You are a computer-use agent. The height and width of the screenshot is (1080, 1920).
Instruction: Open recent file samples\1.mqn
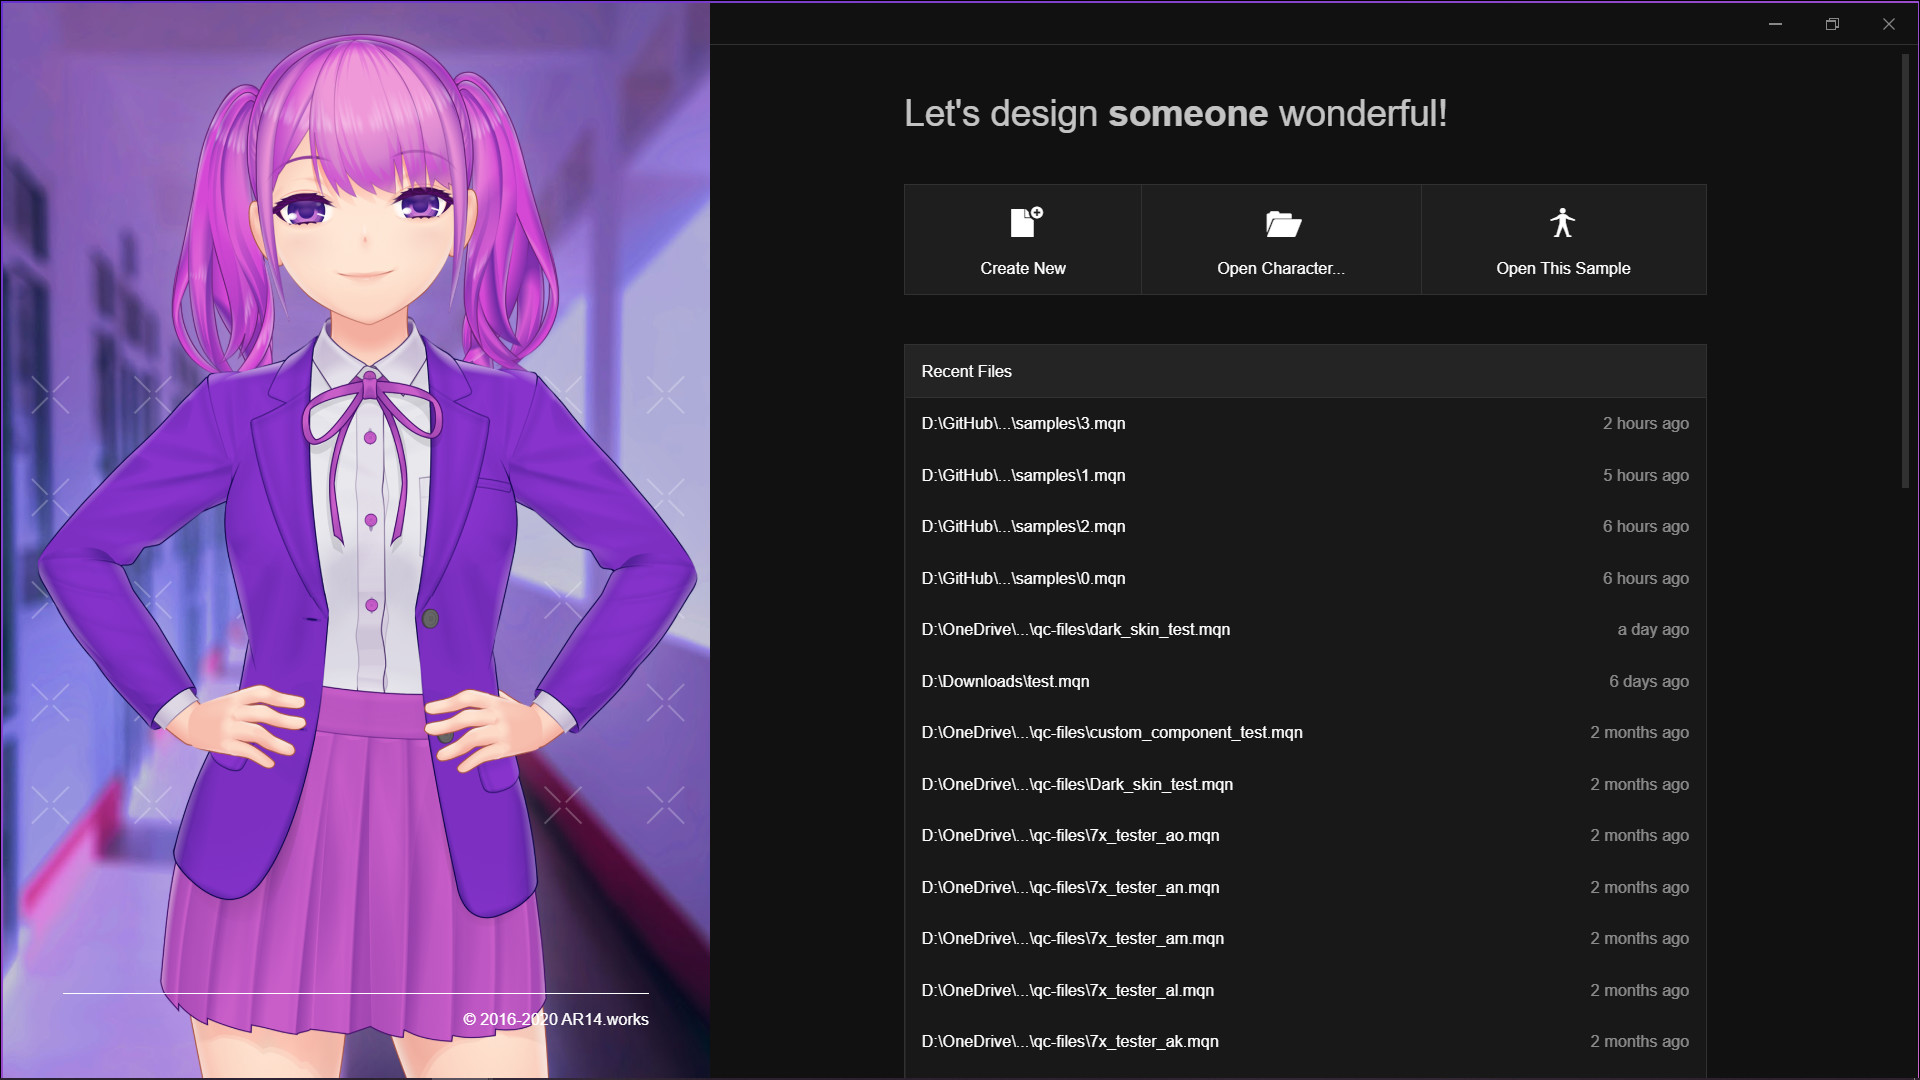(x=1023, y=476)
